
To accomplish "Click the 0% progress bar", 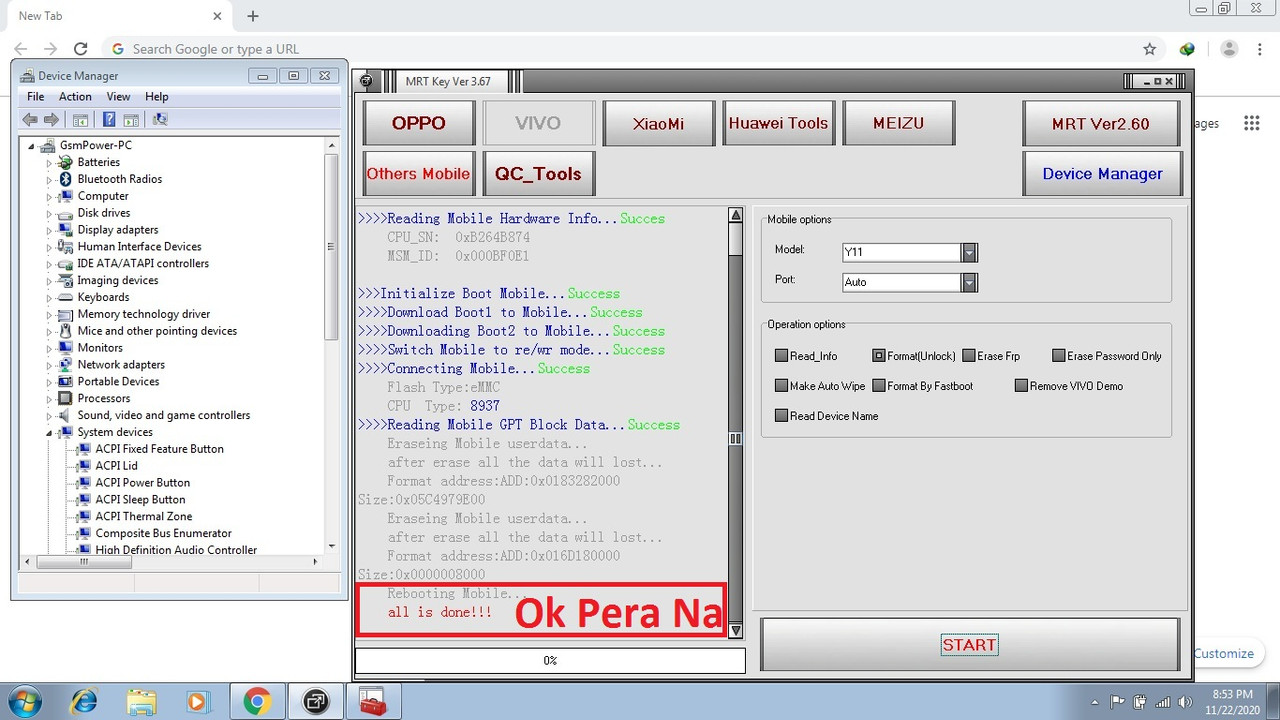I will tap(550, 661).
